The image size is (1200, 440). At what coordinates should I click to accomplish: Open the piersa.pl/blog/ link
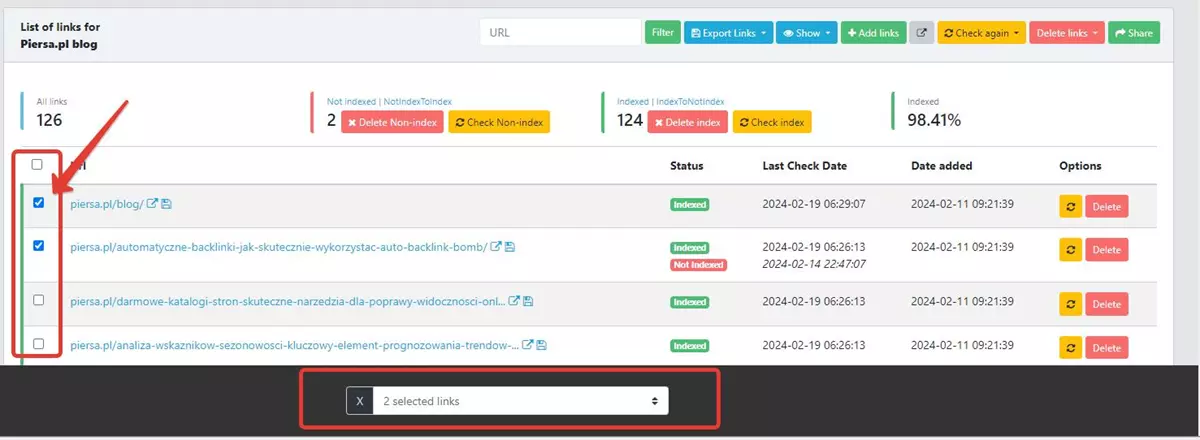click(107, 204)
